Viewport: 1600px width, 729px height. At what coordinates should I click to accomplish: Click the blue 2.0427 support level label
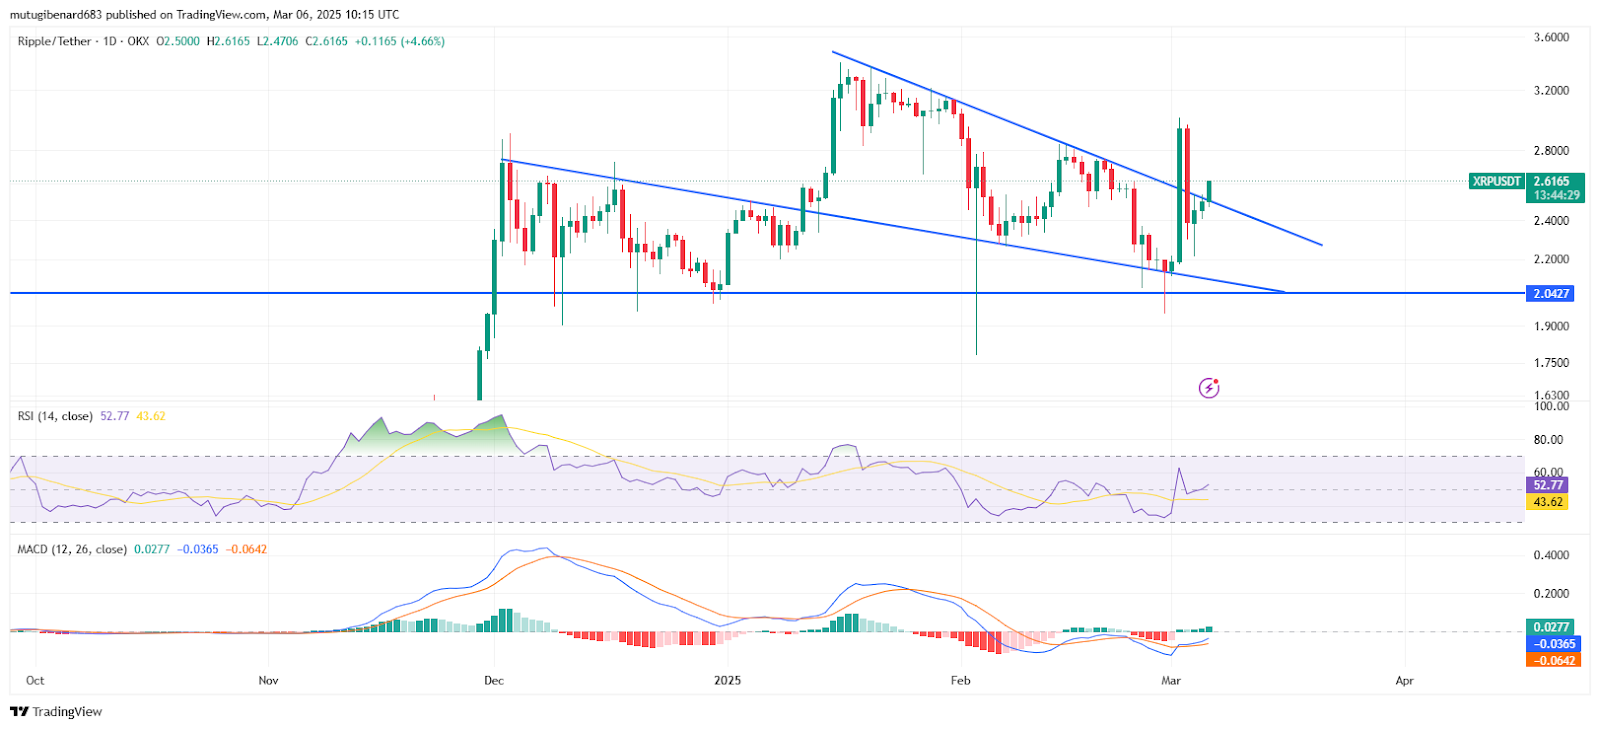pos(1551,293)
